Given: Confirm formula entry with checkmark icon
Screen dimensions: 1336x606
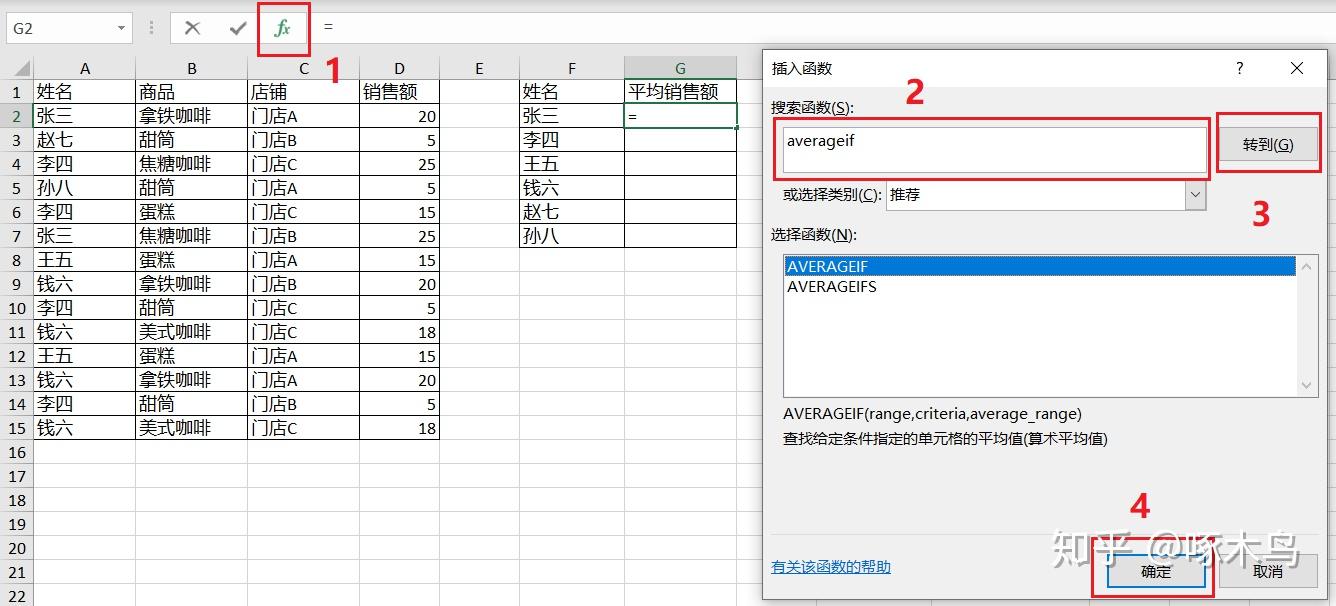Looking at the screenshot, I should coord(238,28).
